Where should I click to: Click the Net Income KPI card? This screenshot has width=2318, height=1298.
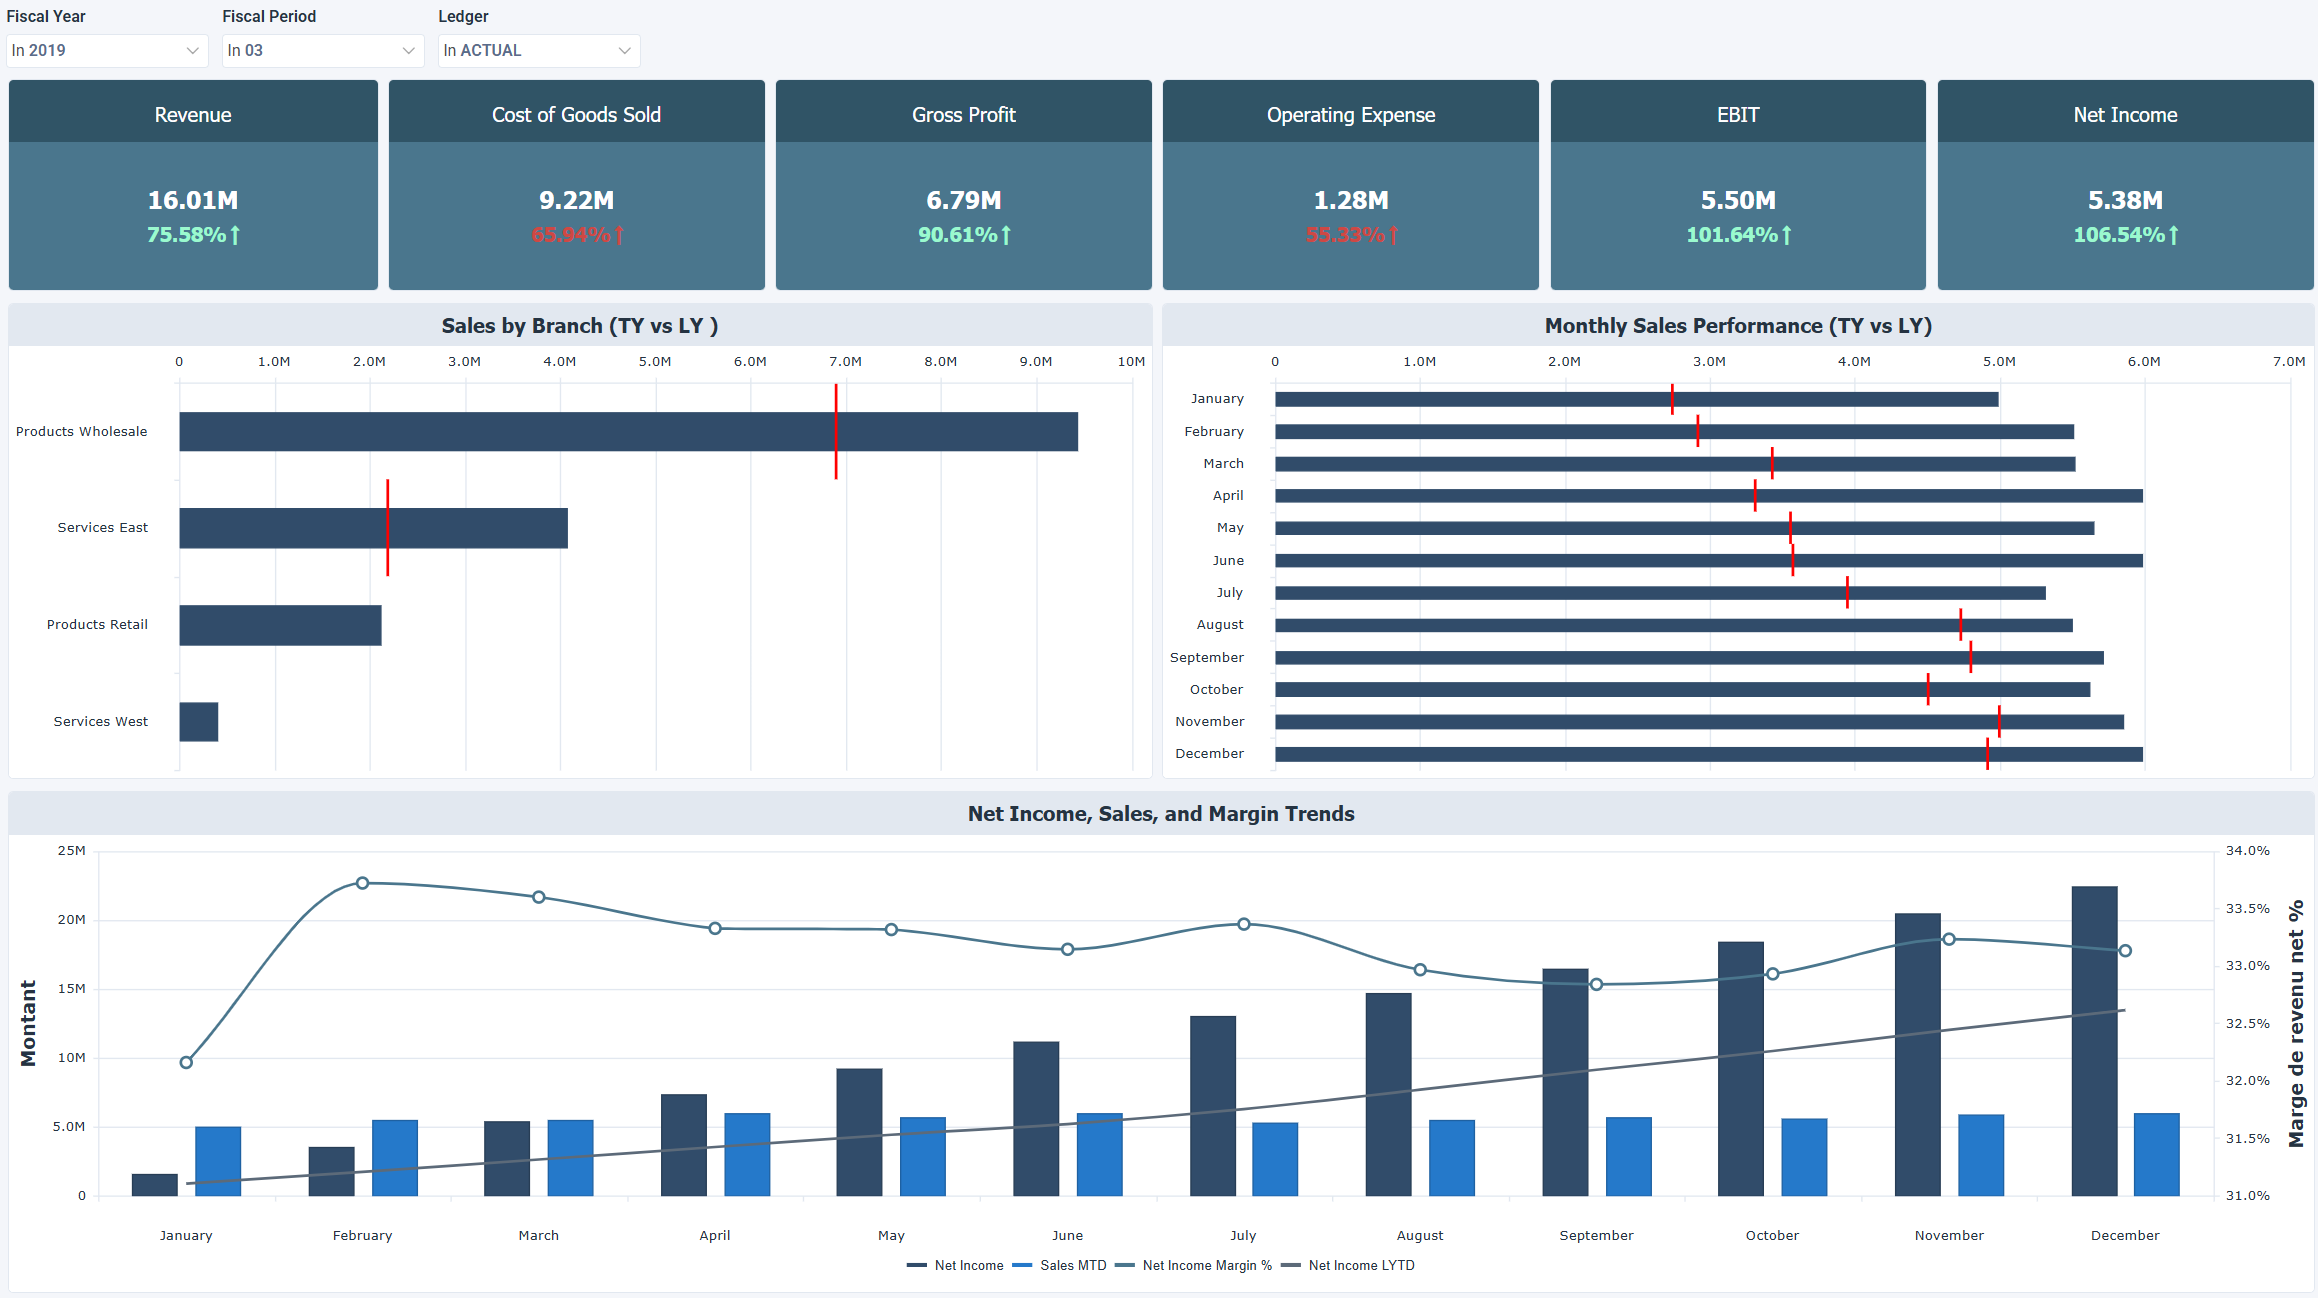tap(2124, 184)
